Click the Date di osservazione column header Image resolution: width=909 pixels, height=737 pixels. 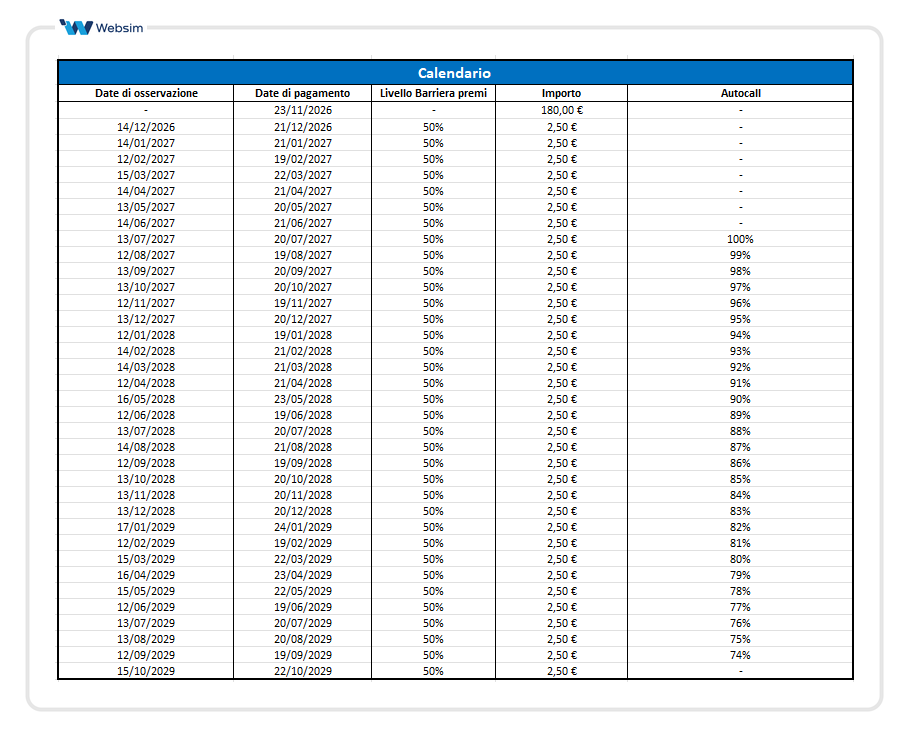point(146,93)
